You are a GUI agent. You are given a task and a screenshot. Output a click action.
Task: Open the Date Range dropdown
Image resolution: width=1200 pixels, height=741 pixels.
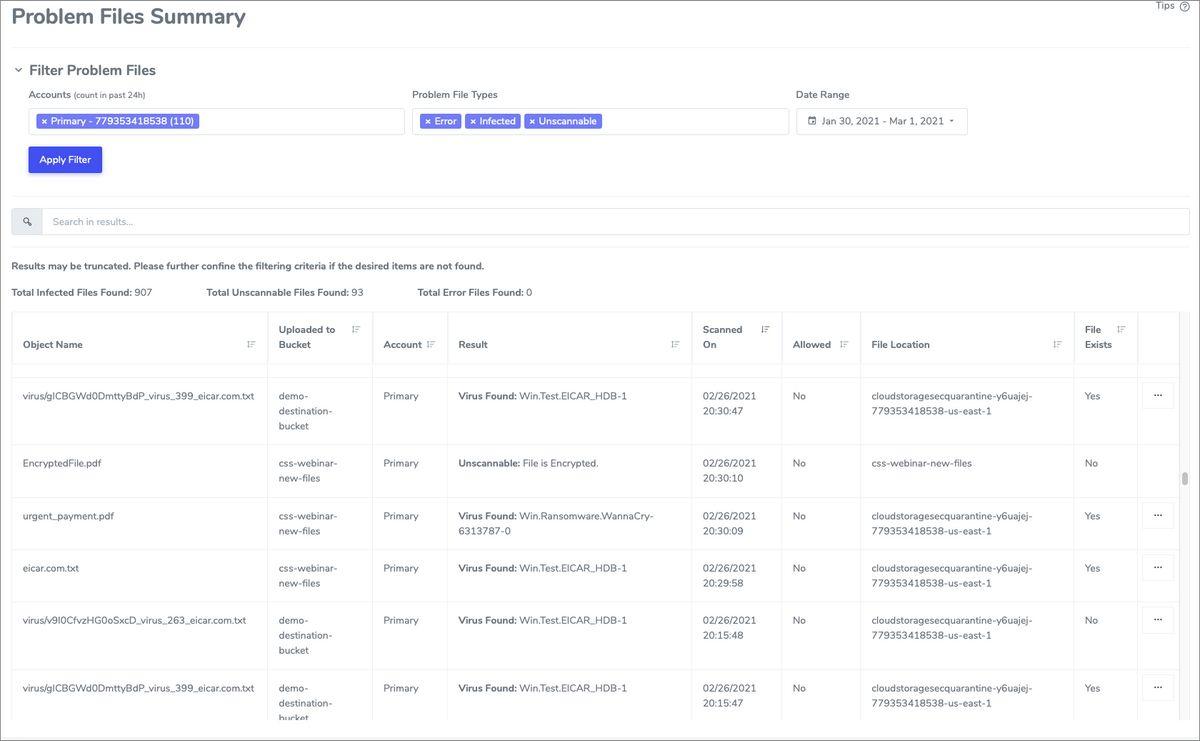click(882, 121)
